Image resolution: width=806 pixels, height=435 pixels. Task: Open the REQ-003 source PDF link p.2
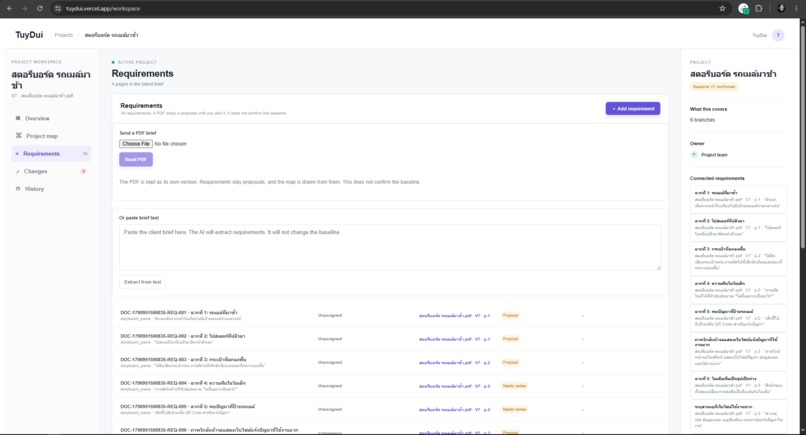454,362
